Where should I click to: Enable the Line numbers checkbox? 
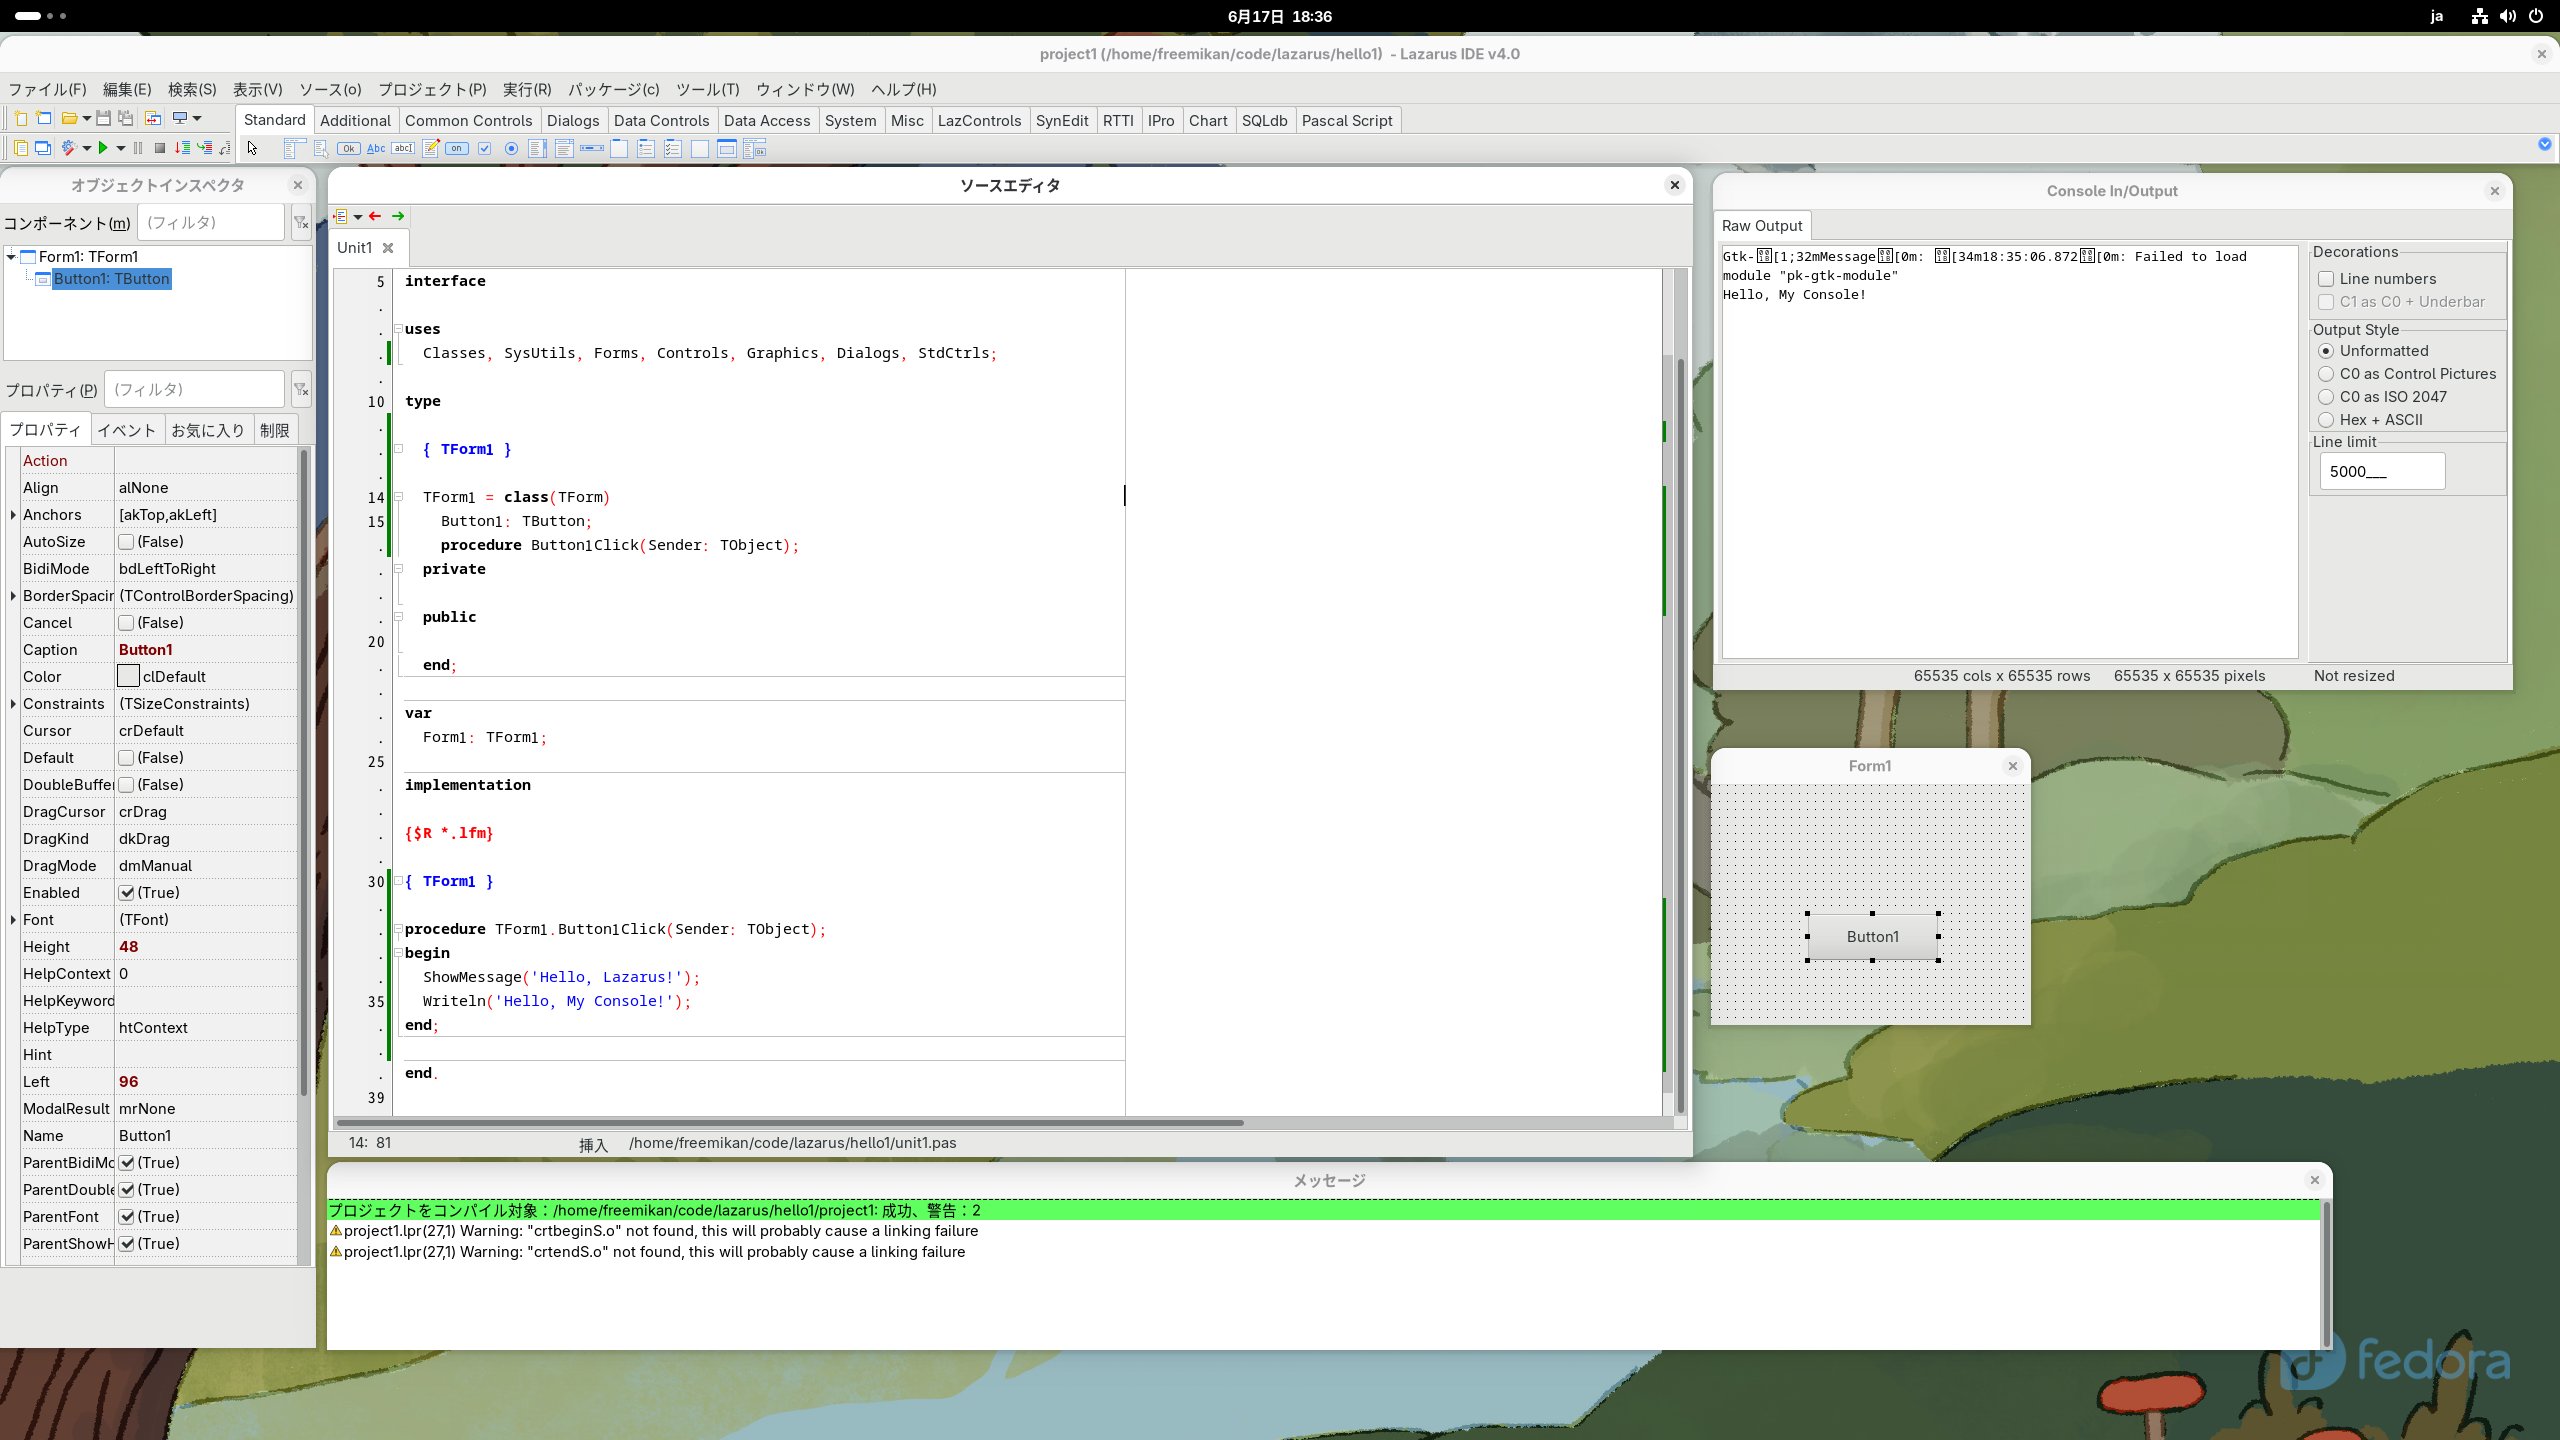coord(2326,279)
